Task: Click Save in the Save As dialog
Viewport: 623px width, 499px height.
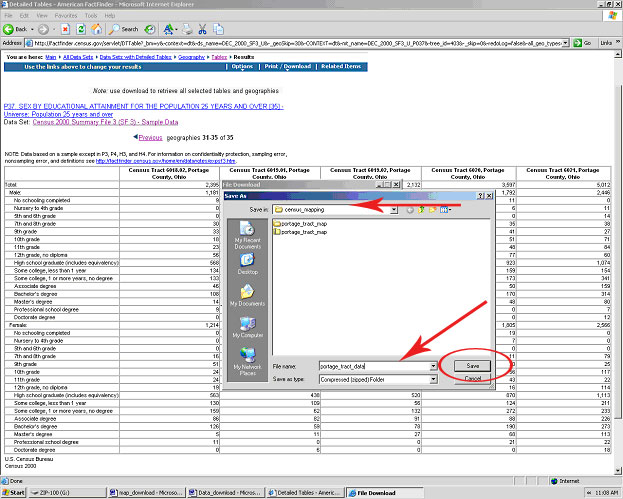Action: coord(472,366)
